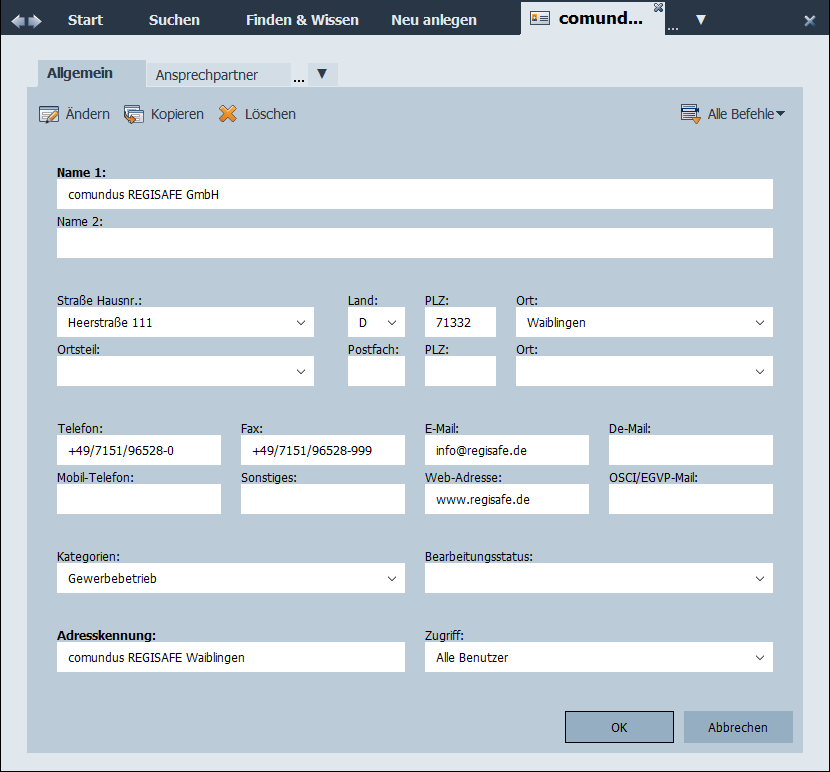Switch to the Ansprechpartner tab

[207, 75]
